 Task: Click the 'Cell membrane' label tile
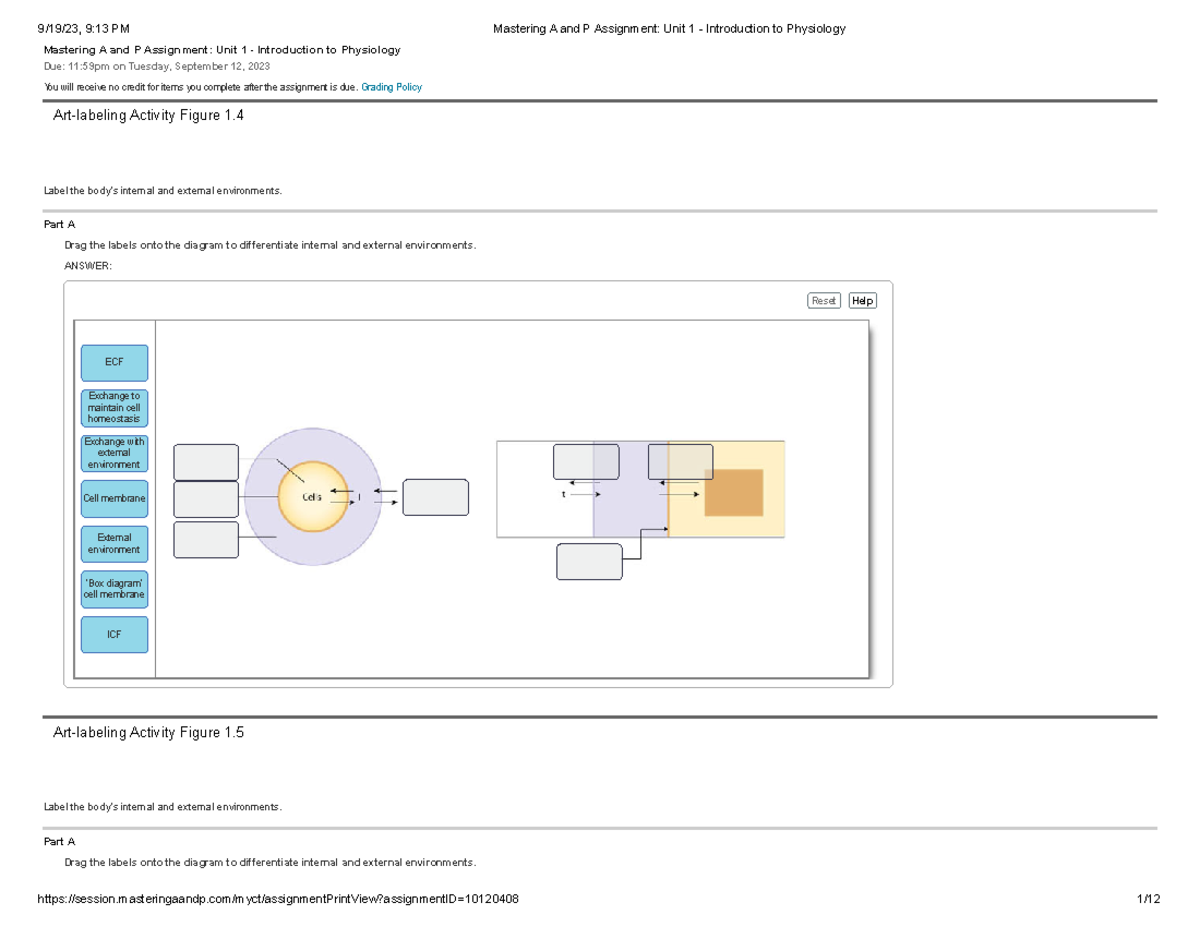(114, 498)
